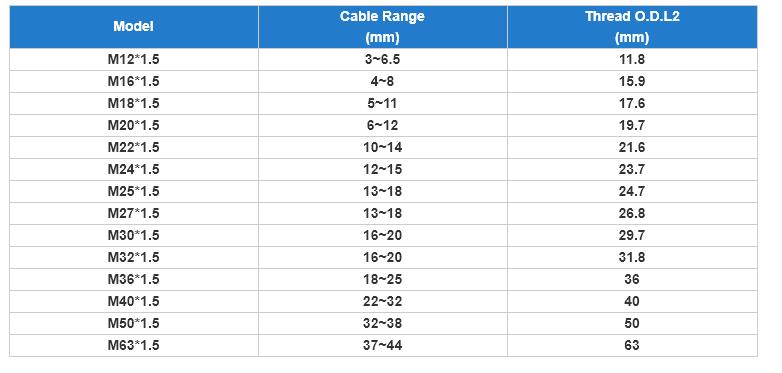Image resolution: width=782 pixels, height=373 pixels.
Task: Select cable range 18~25 cell
Action: 383,279
